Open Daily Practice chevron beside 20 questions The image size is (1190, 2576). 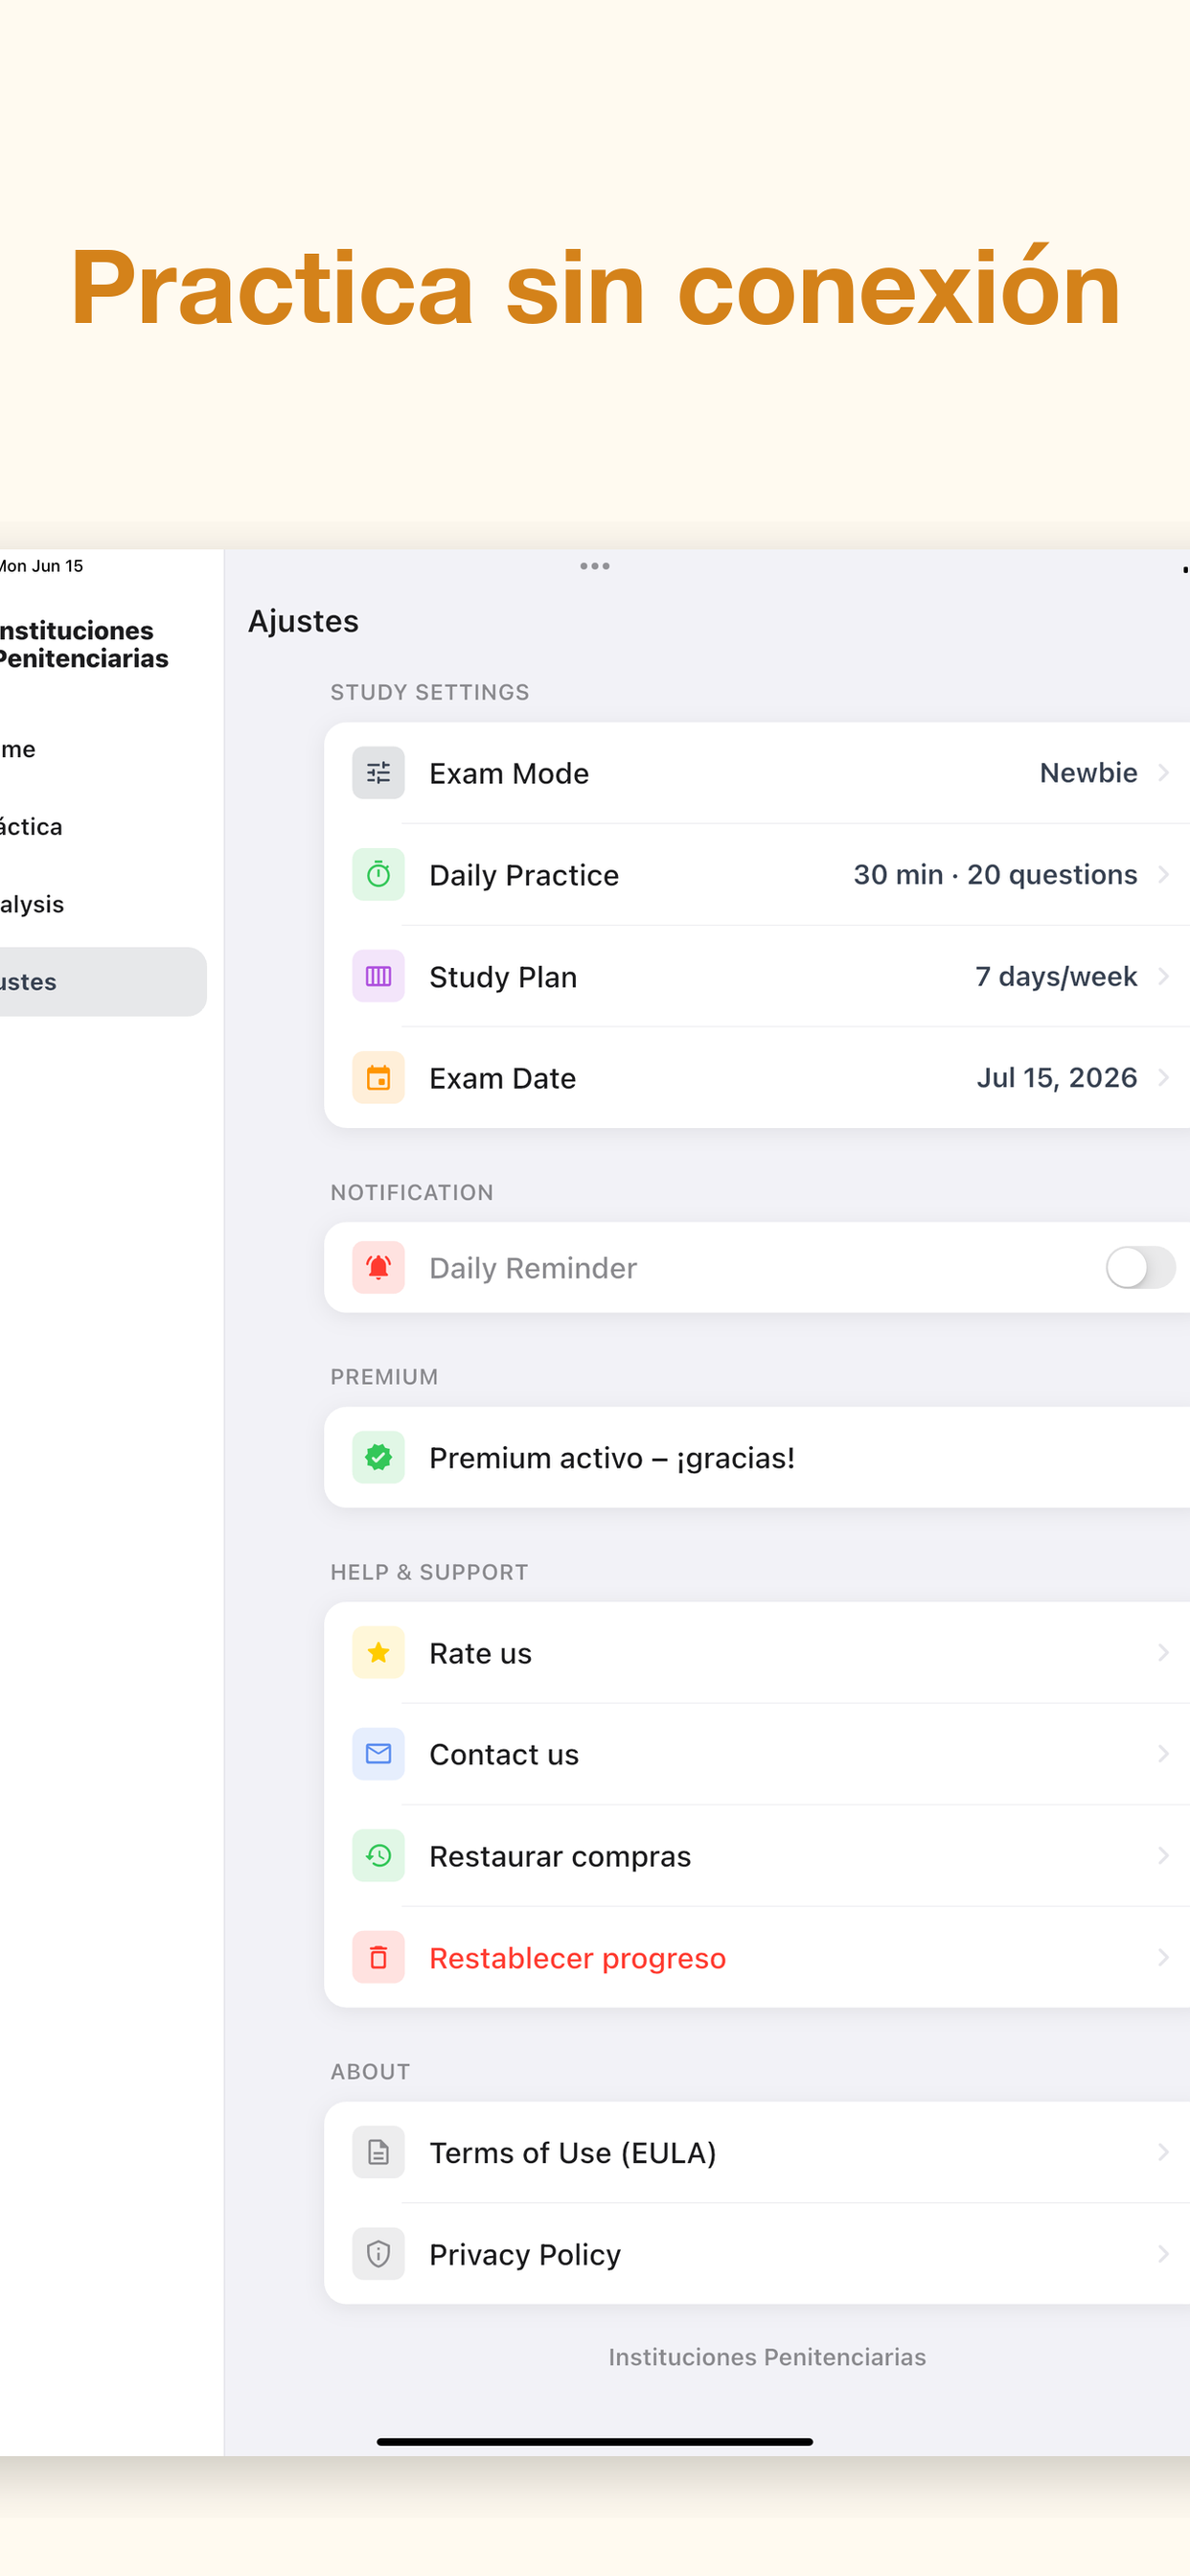click(1163, 875)
